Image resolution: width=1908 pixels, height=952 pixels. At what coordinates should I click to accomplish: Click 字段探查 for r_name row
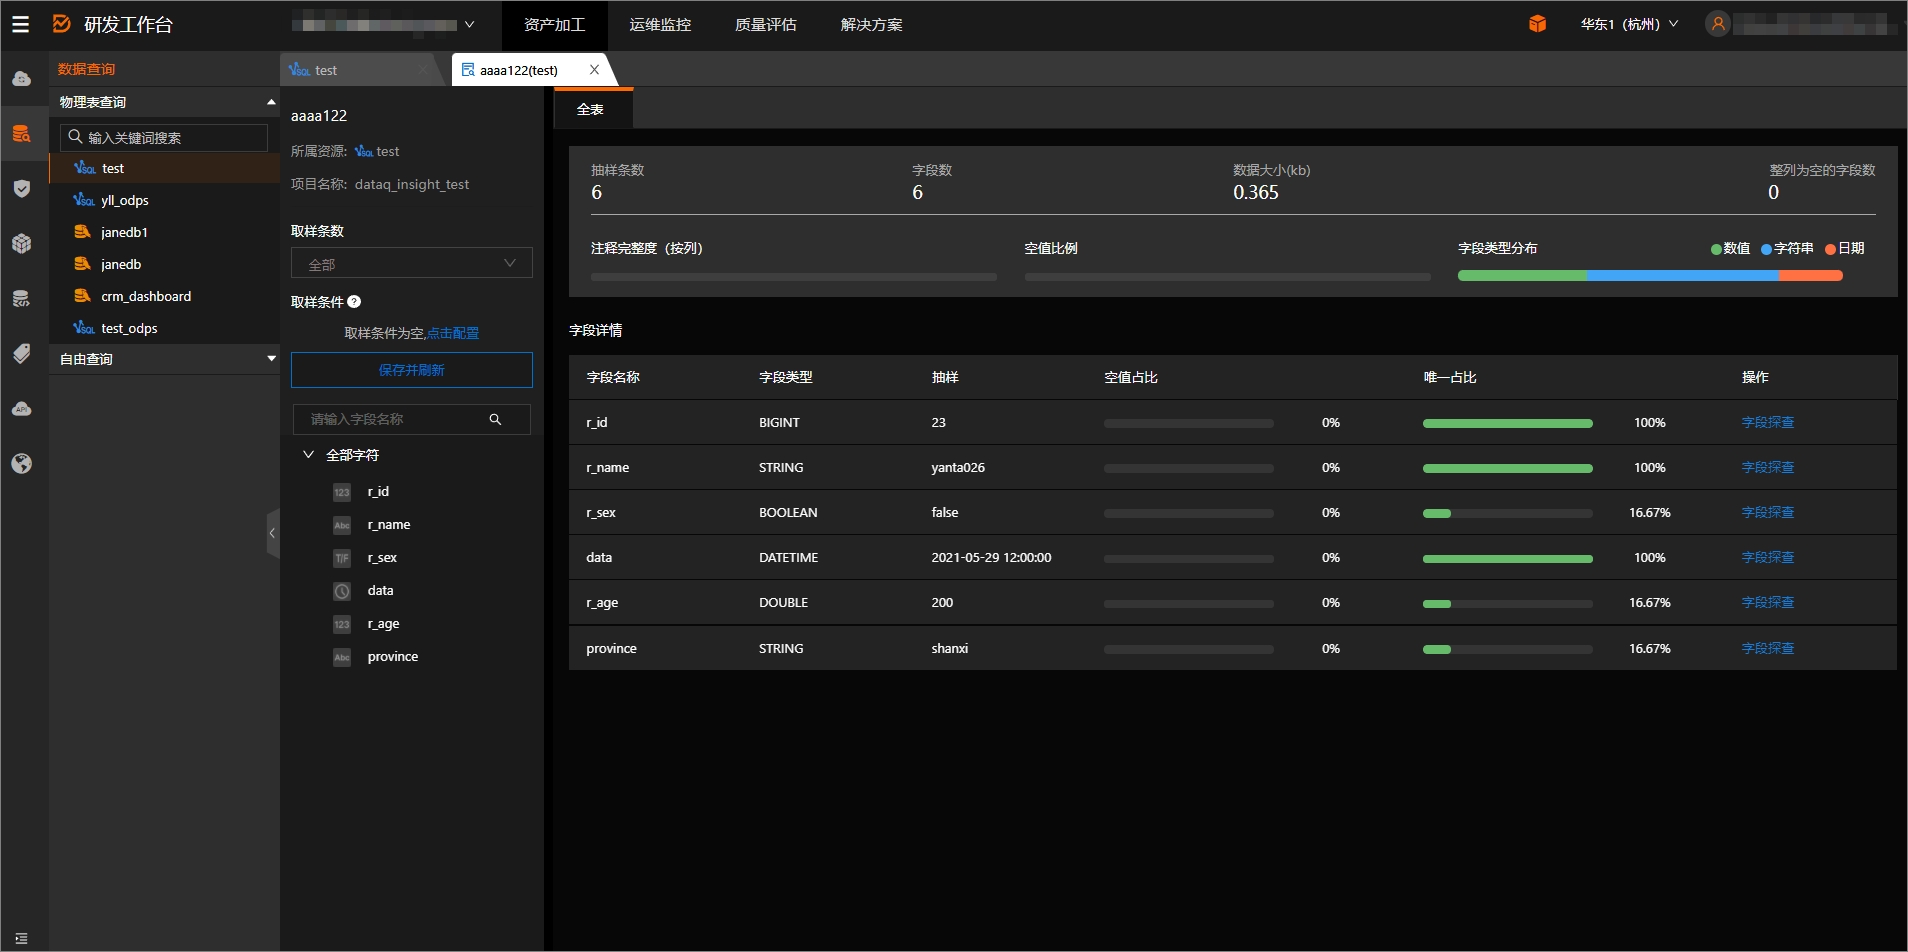(x=1768, y=468)
